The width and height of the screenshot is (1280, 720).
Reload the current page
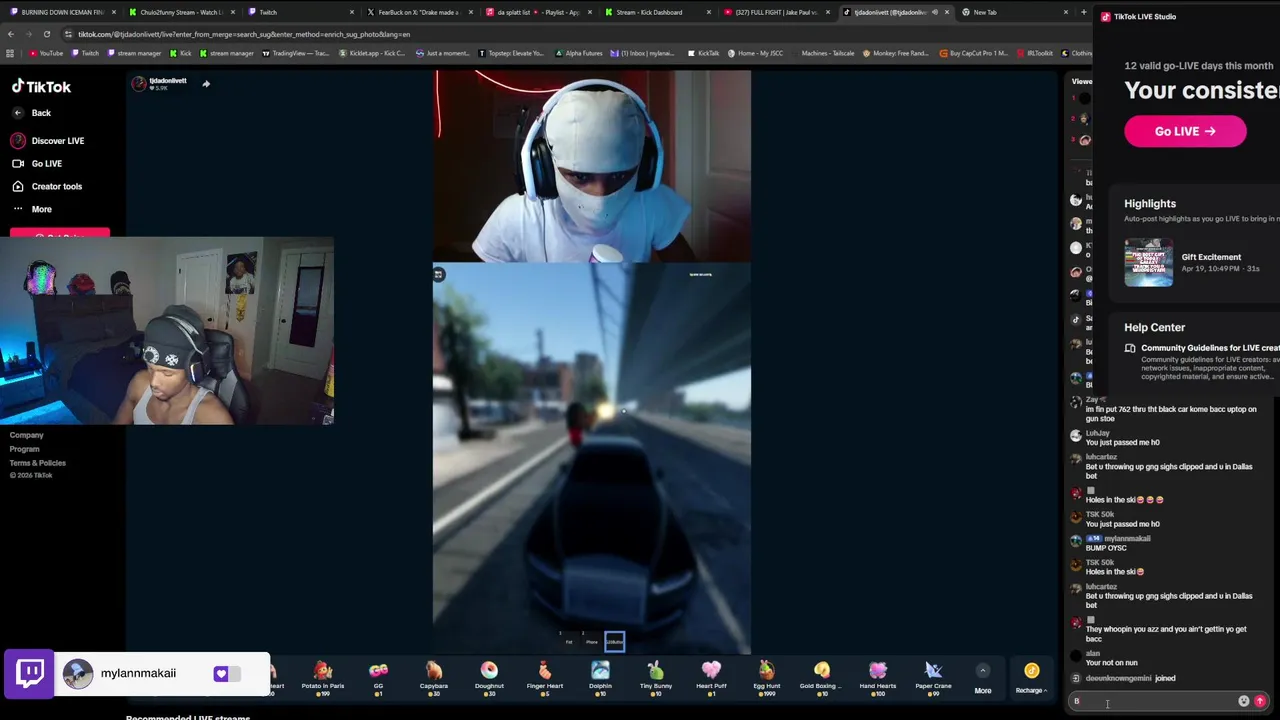click(x=47, y=34)
